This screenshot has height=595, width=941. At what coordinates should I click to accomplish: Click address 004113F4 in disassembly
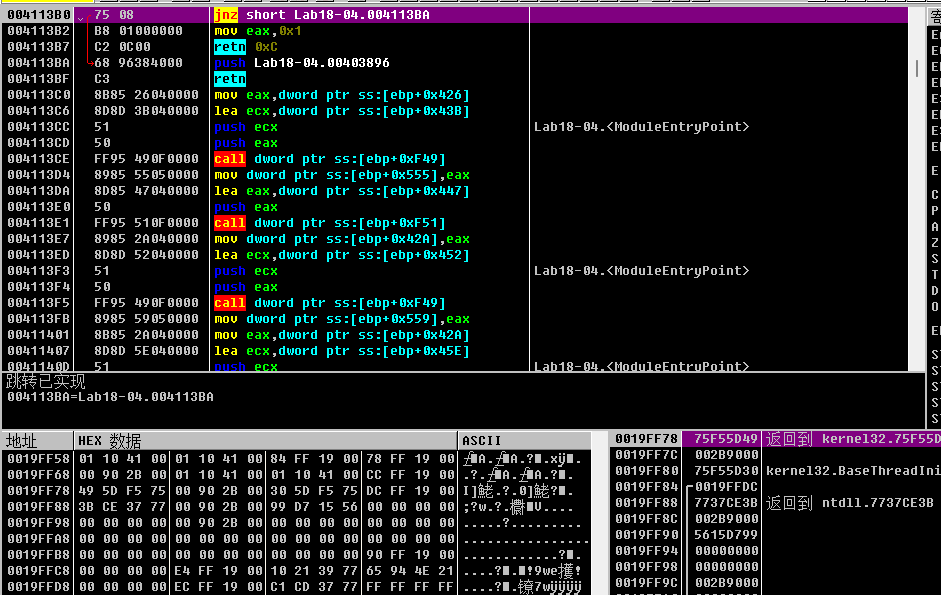click(x=38, y=287)
